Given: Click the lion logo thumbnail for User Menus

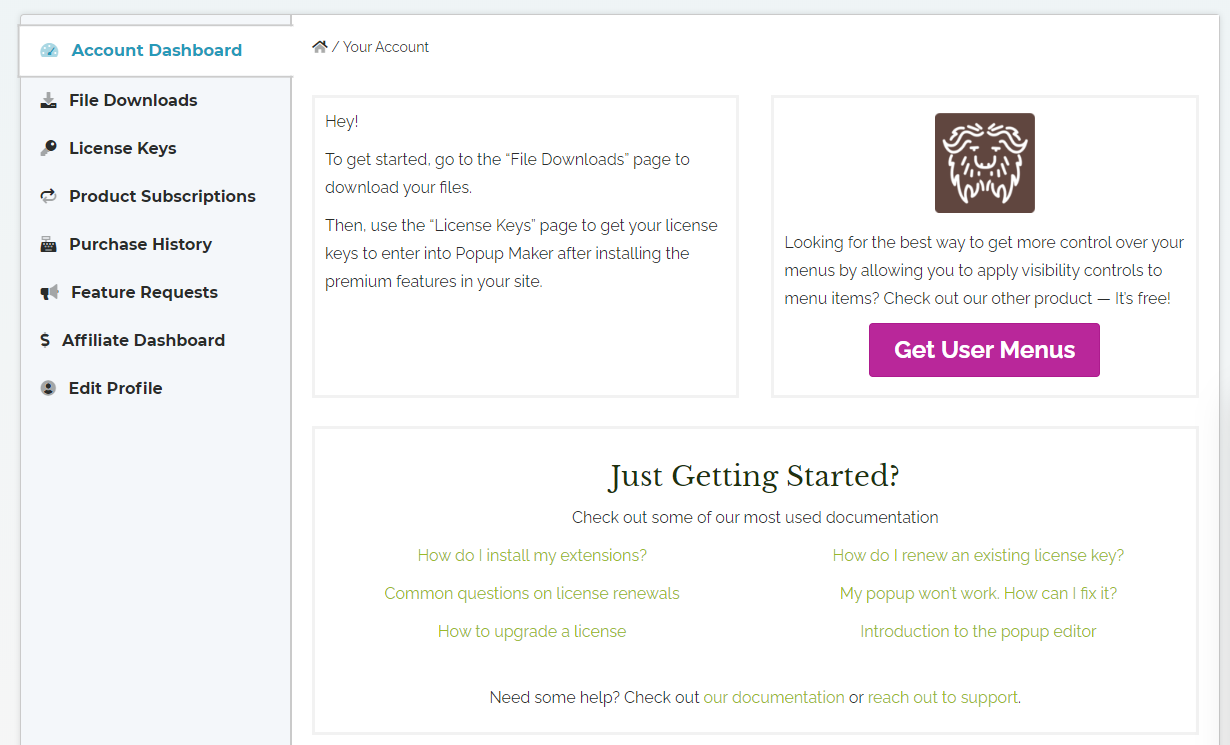Looking at the screenshot, I should pyautogui.click(x=985, y=163).
